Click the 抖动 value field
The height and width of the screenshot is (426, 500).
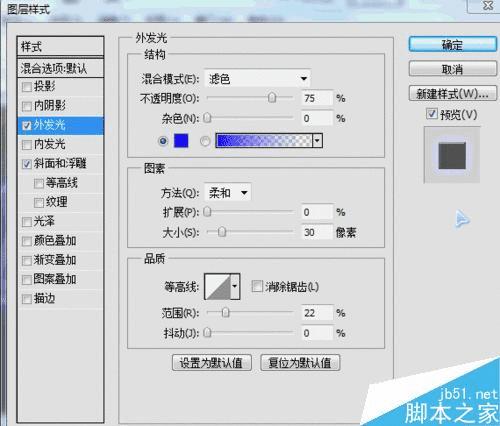[317, 333]
